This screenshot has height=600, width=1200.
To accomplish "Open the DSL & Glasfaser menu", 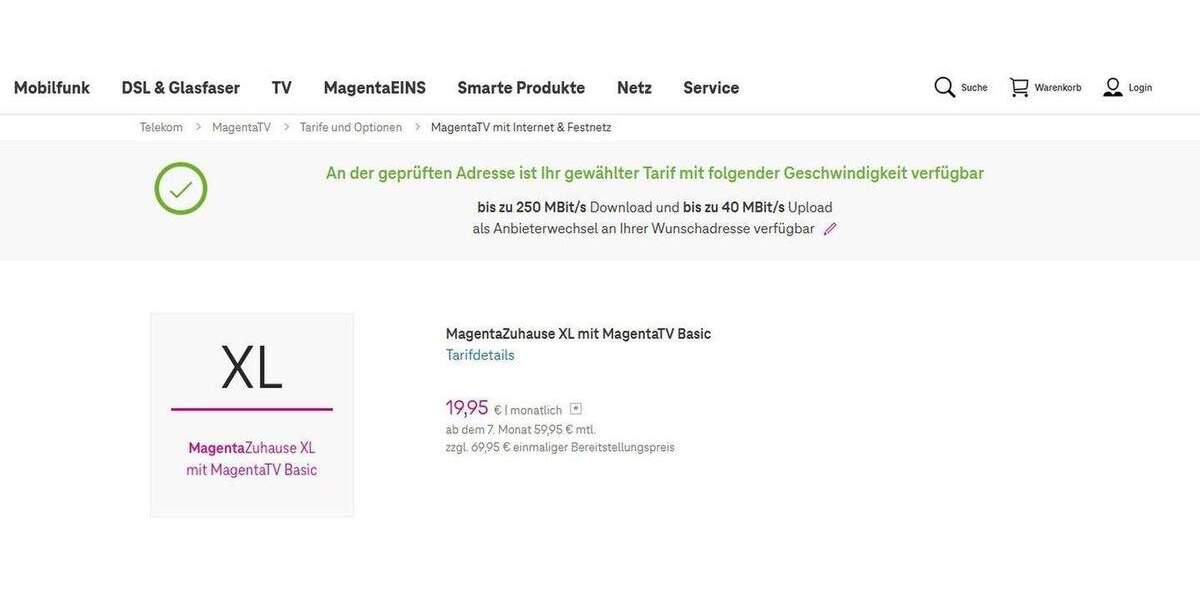I will (x=181, y=88).
